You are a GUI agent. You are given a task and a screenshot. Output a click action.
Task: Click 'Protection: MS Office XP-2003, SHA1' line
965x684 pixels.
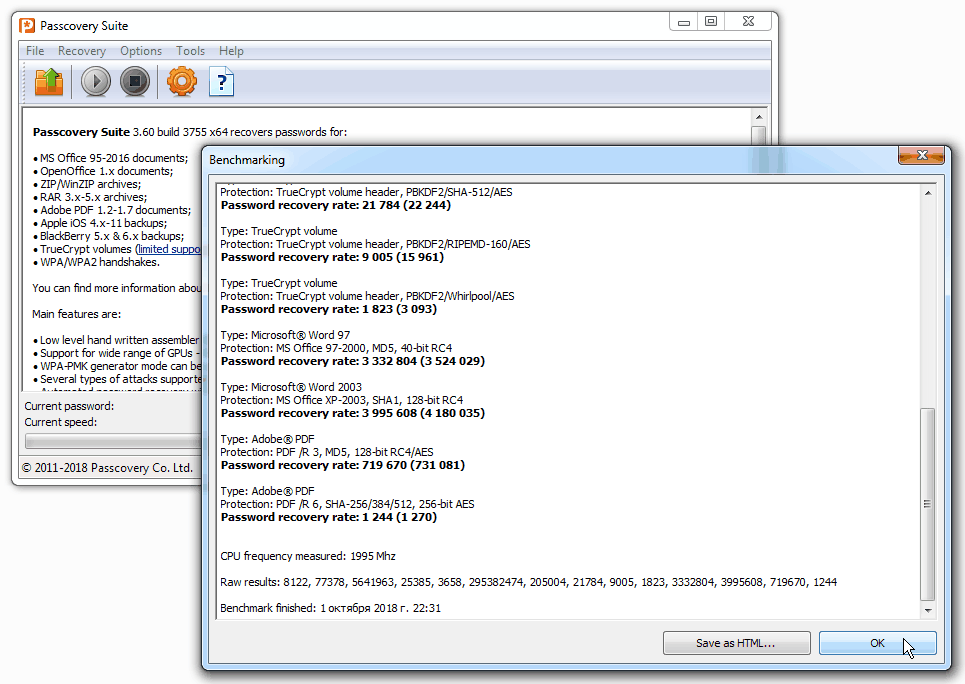342,400
